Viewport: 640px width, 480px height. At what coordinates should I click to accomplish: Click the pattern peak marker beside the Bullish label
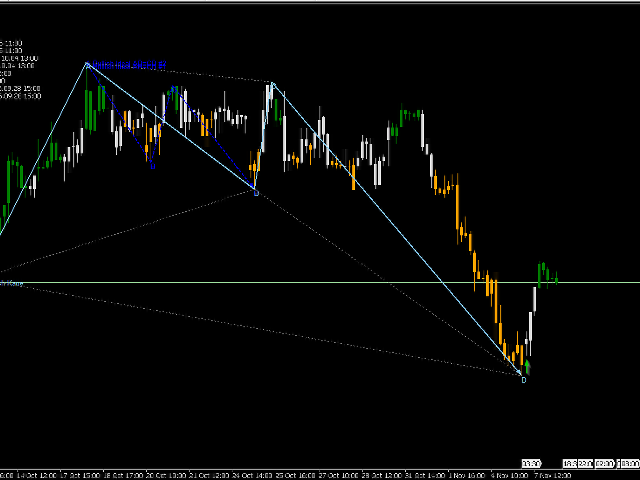[87, 64]
